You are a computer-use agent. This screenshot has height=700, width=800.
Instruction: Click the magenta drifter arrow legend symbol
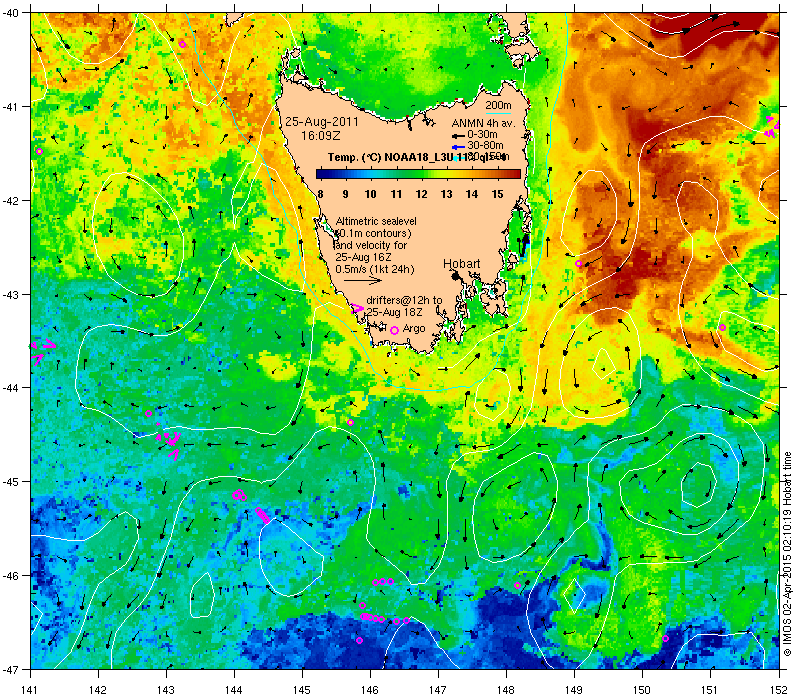tap(358, 308)
